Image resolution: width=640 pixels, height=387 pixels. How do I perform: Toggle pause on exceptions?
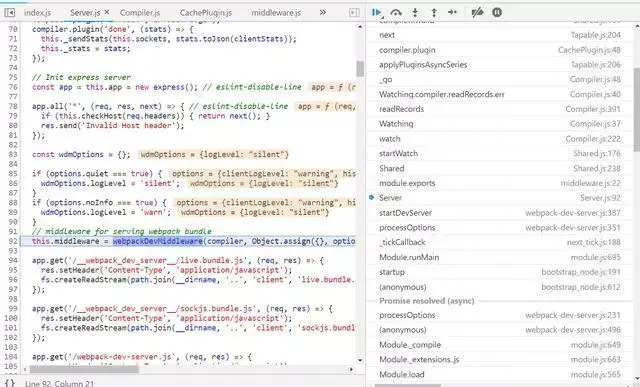pyautogui.click(x=497, y=12)
